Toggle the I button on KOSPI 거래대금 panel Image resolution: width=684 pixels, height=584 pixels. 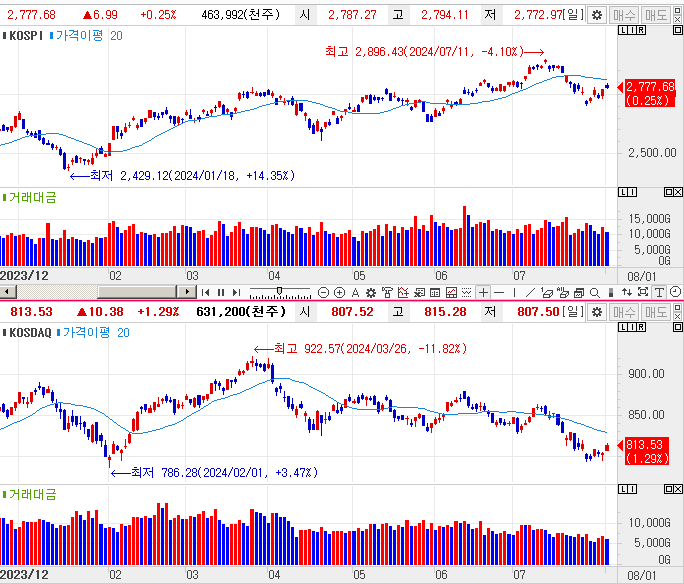[x=632, y=192]
